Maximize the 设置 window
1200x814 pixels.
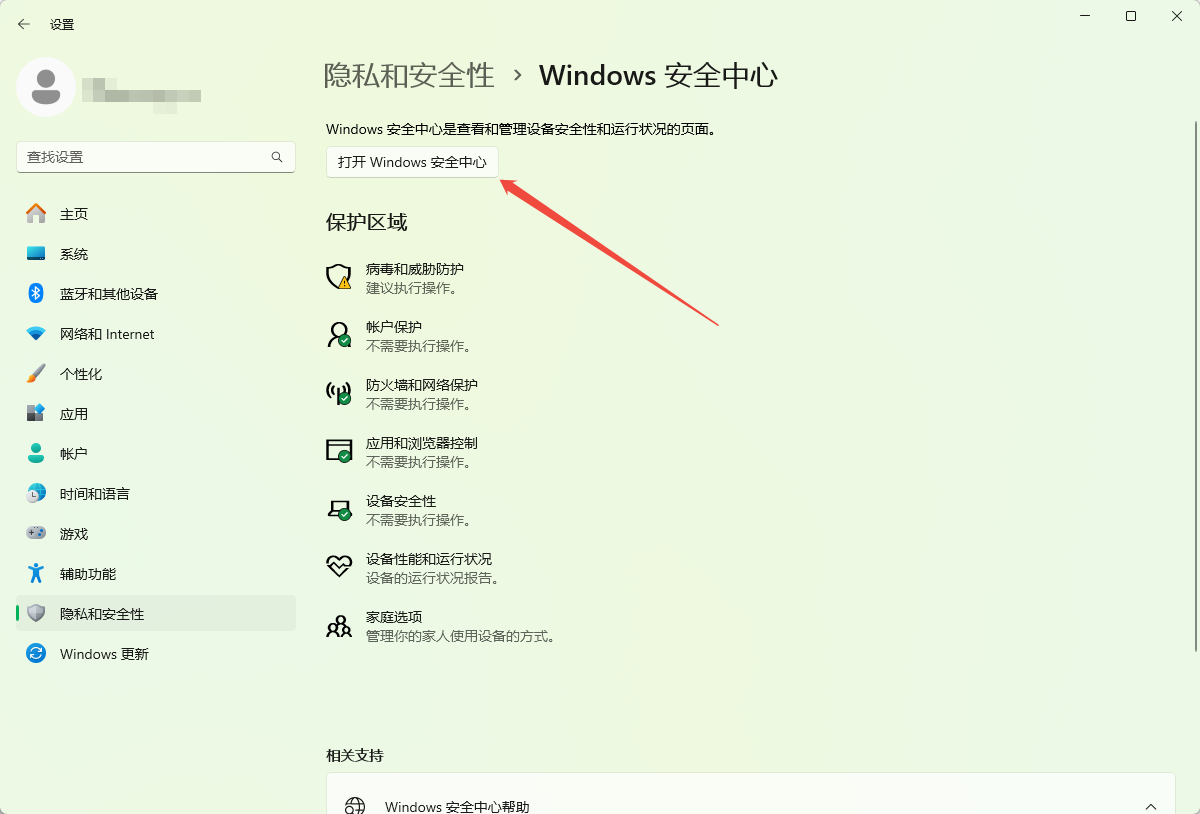tap(1131, 16)
